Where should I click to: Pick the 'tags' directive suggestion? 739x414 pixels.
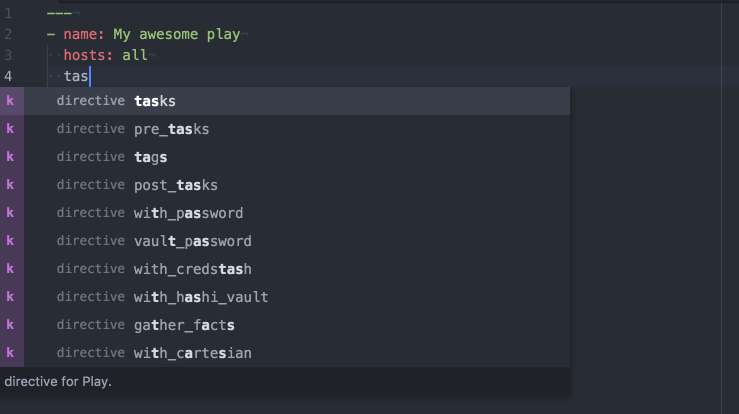click(x=285, y=157)
